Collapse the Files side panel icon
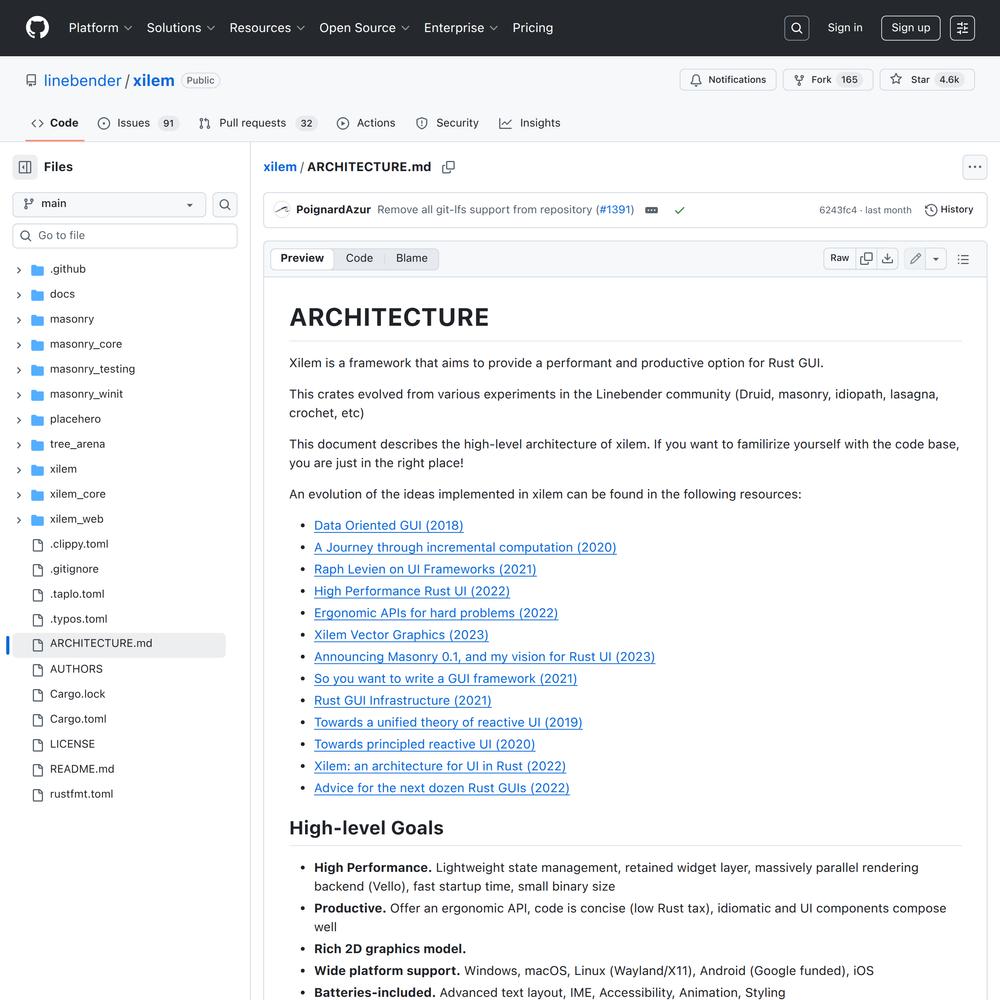The height and width of the screenshot is (1000, 1000). tap(25, 167)
